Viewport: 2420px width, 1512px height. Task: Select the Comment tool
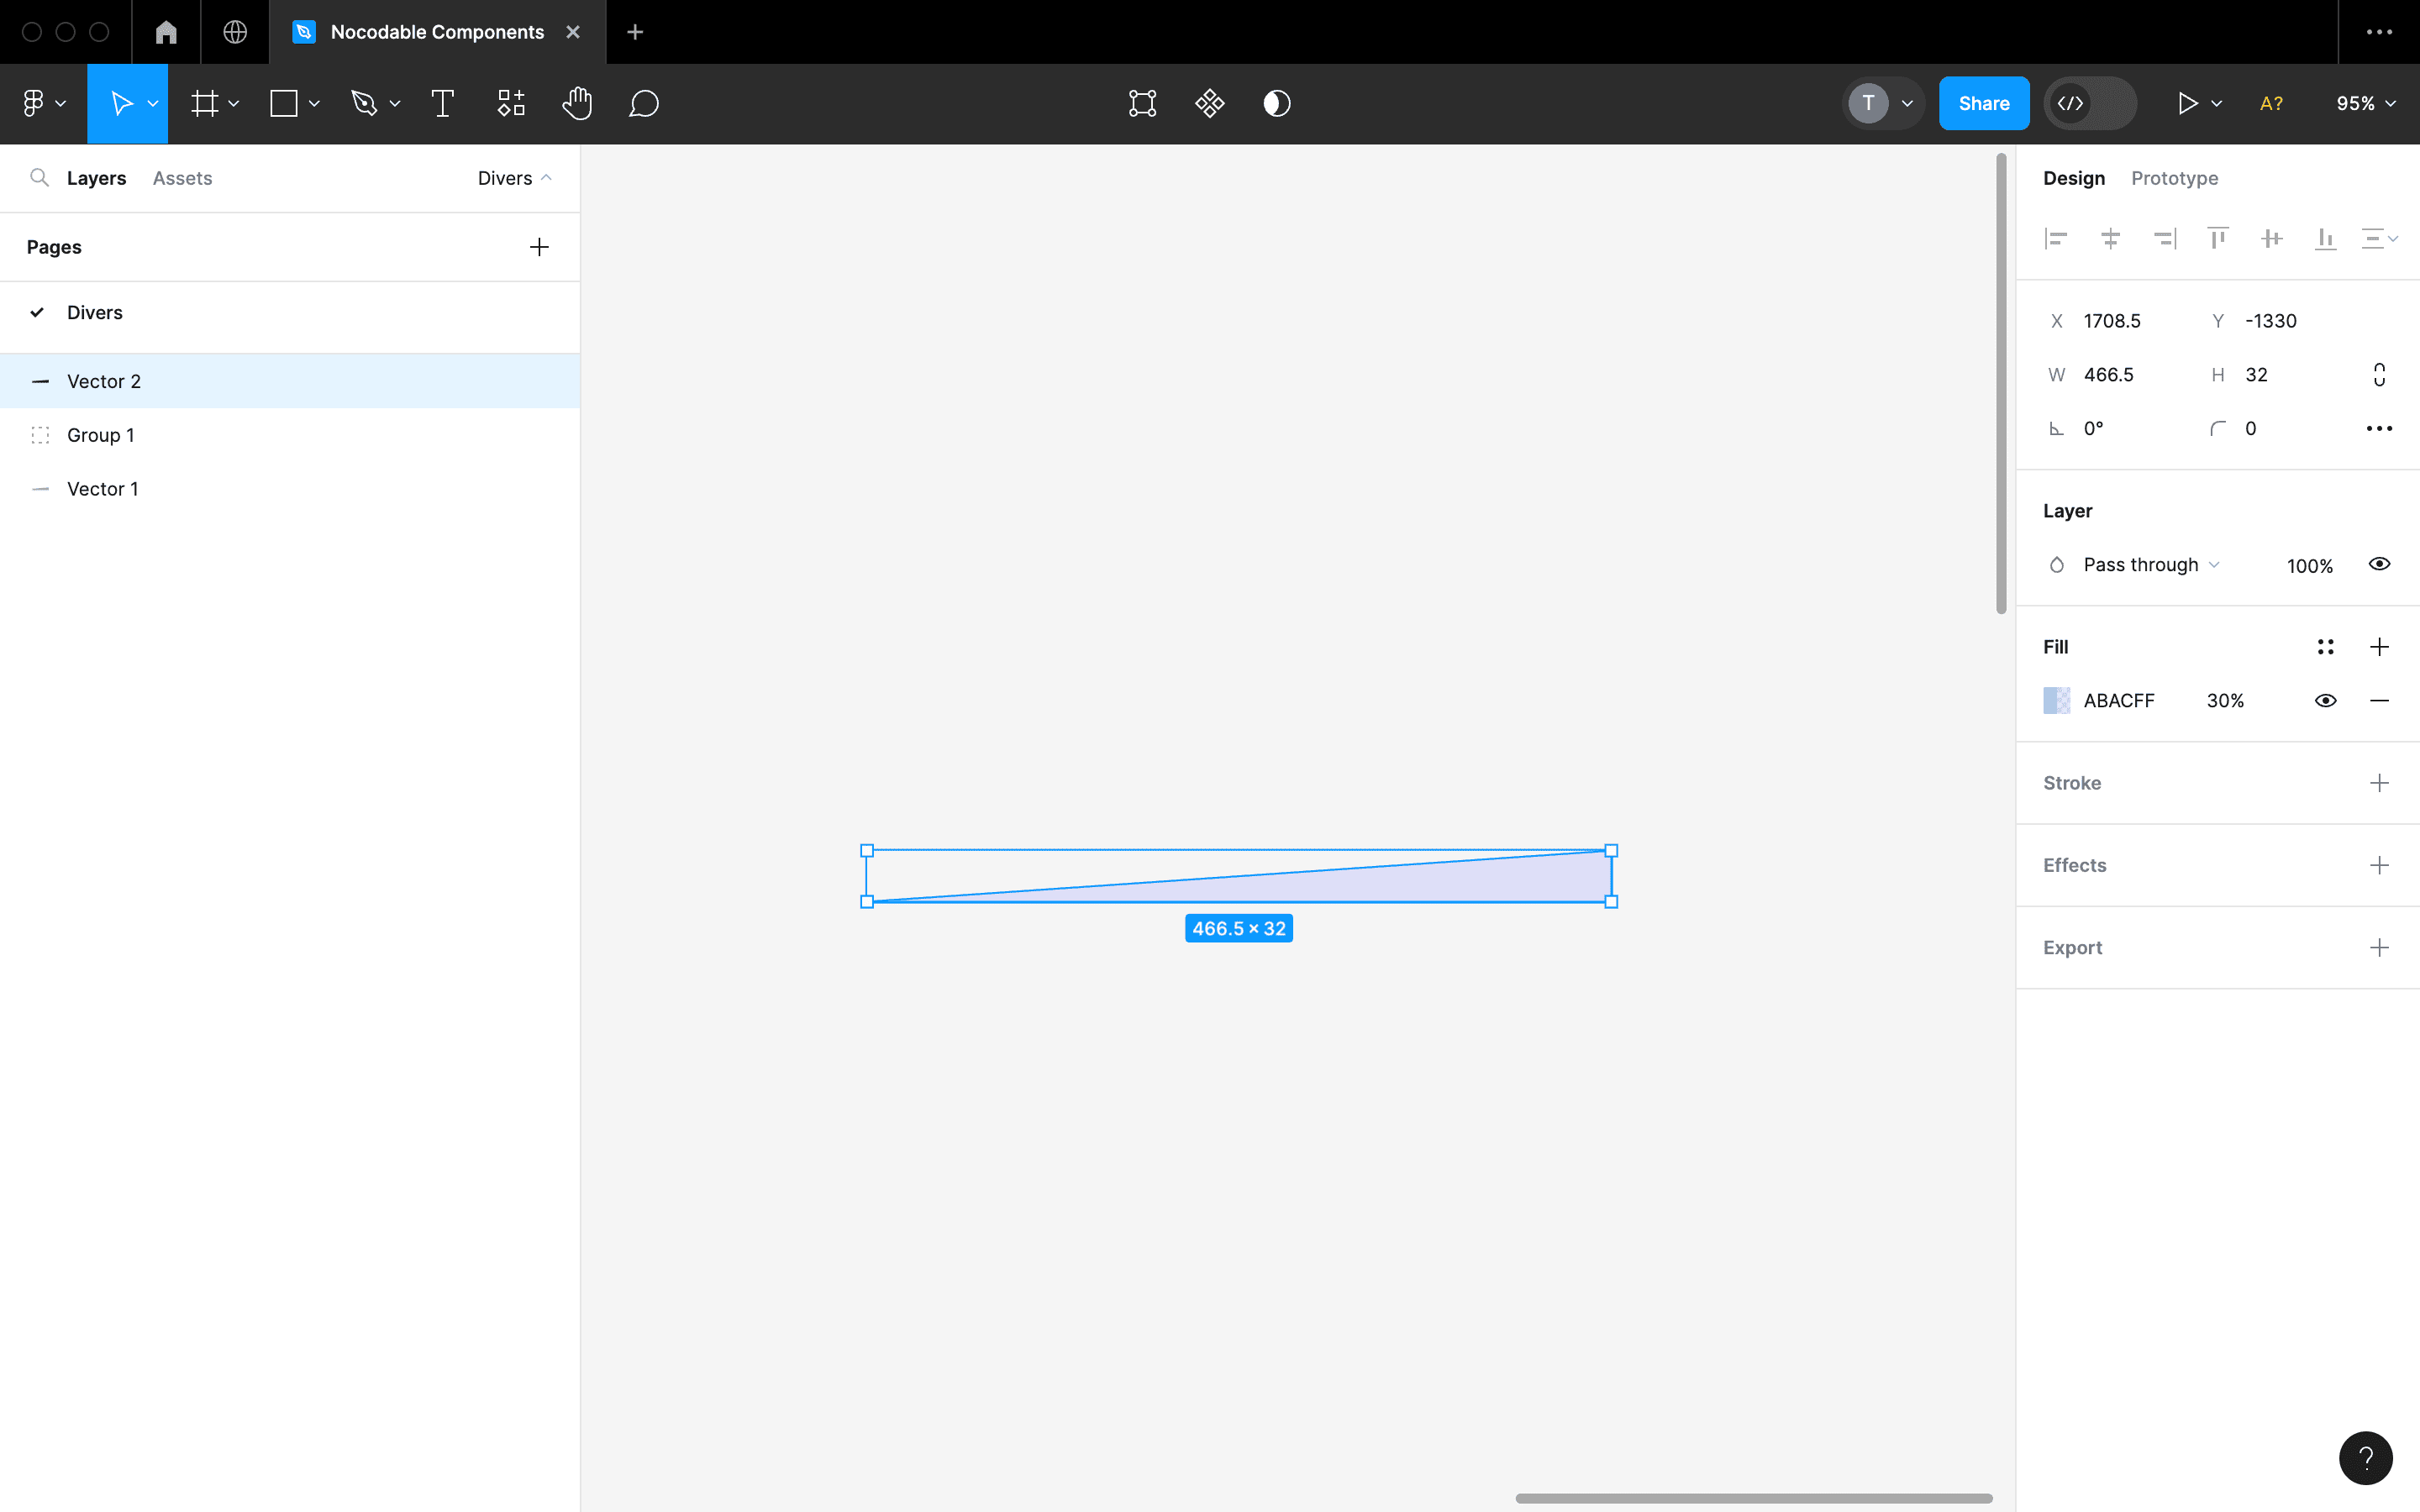pyautogui.click(x=643, y=103)
